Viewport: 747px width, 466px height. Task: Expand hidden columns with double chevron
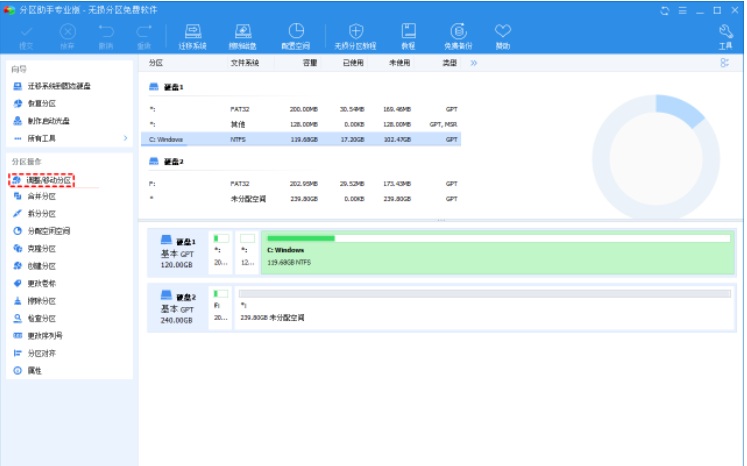tap(474, 62)
